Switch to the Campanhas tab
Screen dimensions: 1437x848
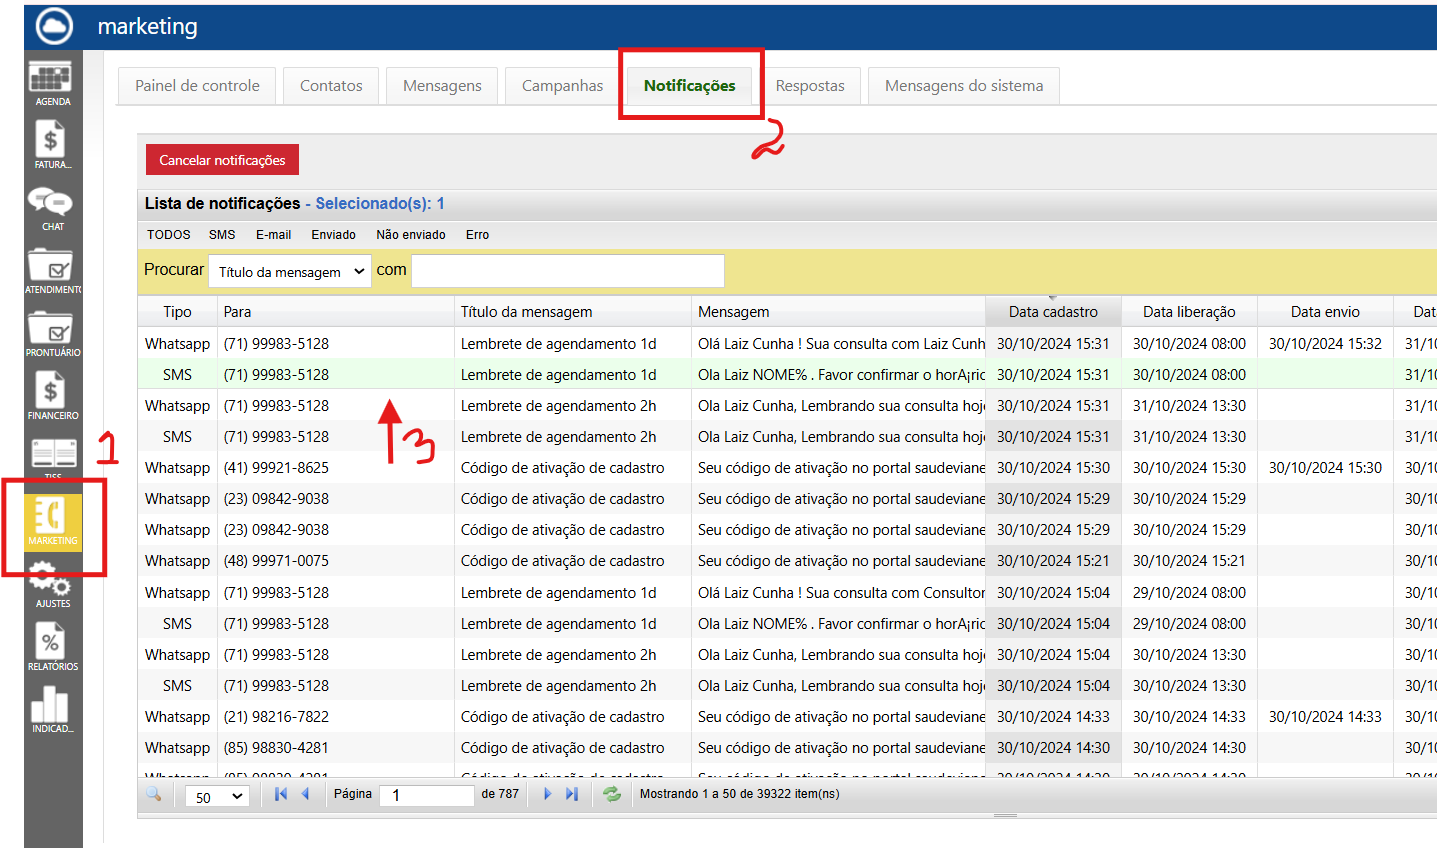(x=562, y=86)
